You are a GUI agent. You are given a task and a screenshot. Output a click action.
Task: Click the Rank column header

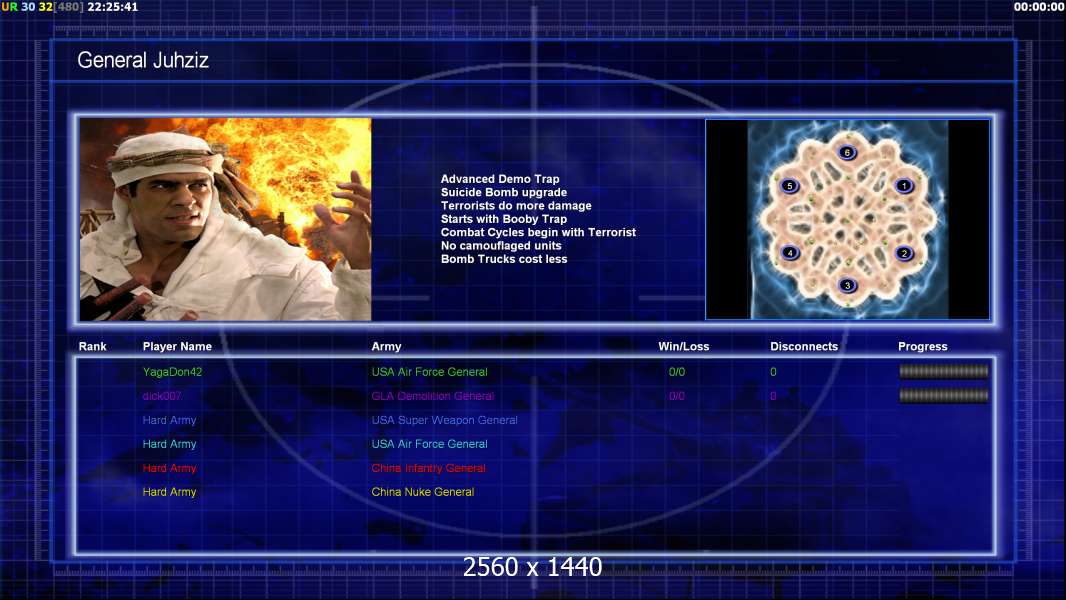tap(92, 346)
